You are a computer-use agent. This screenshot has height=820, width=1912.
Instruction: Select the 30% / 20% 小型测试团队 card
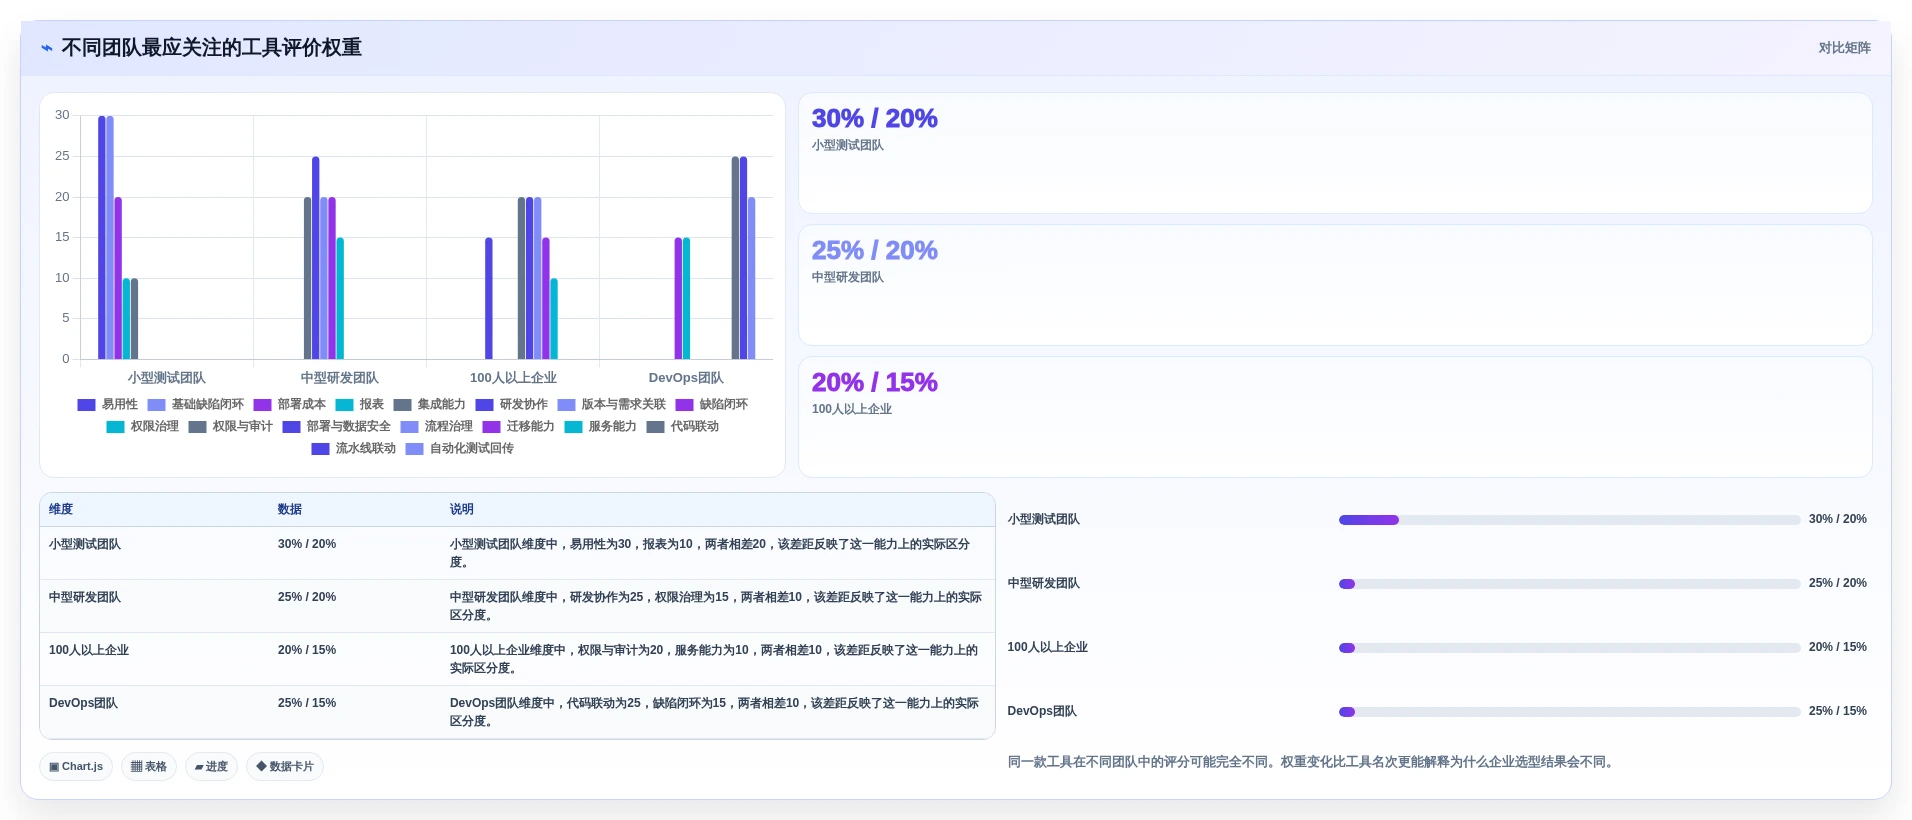coord(1335,153)
